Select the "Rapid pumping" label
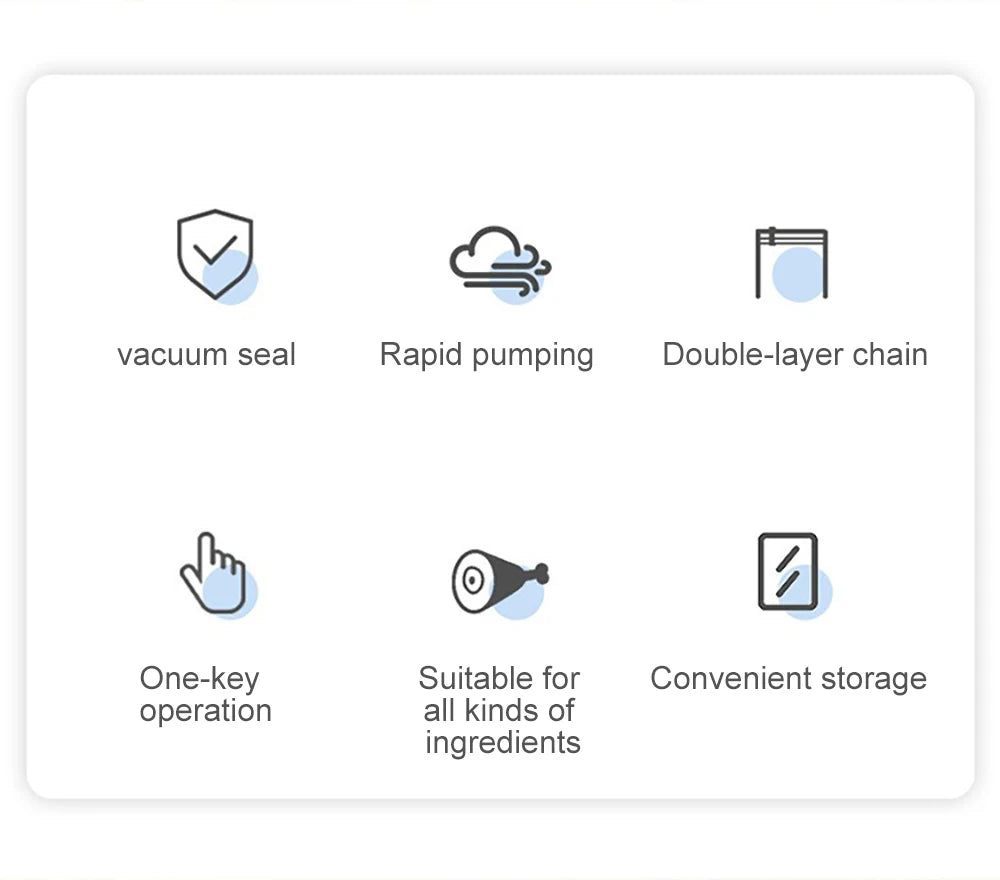1000x880 pixels. (486, 355)
